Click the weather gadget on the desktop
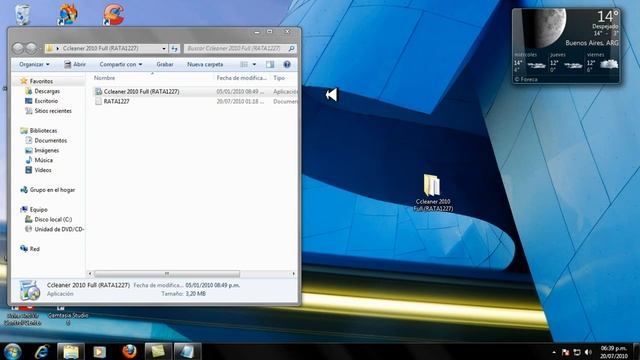This screenshot has width=640, height=360. pyautogui.click(x=566, y=46)
